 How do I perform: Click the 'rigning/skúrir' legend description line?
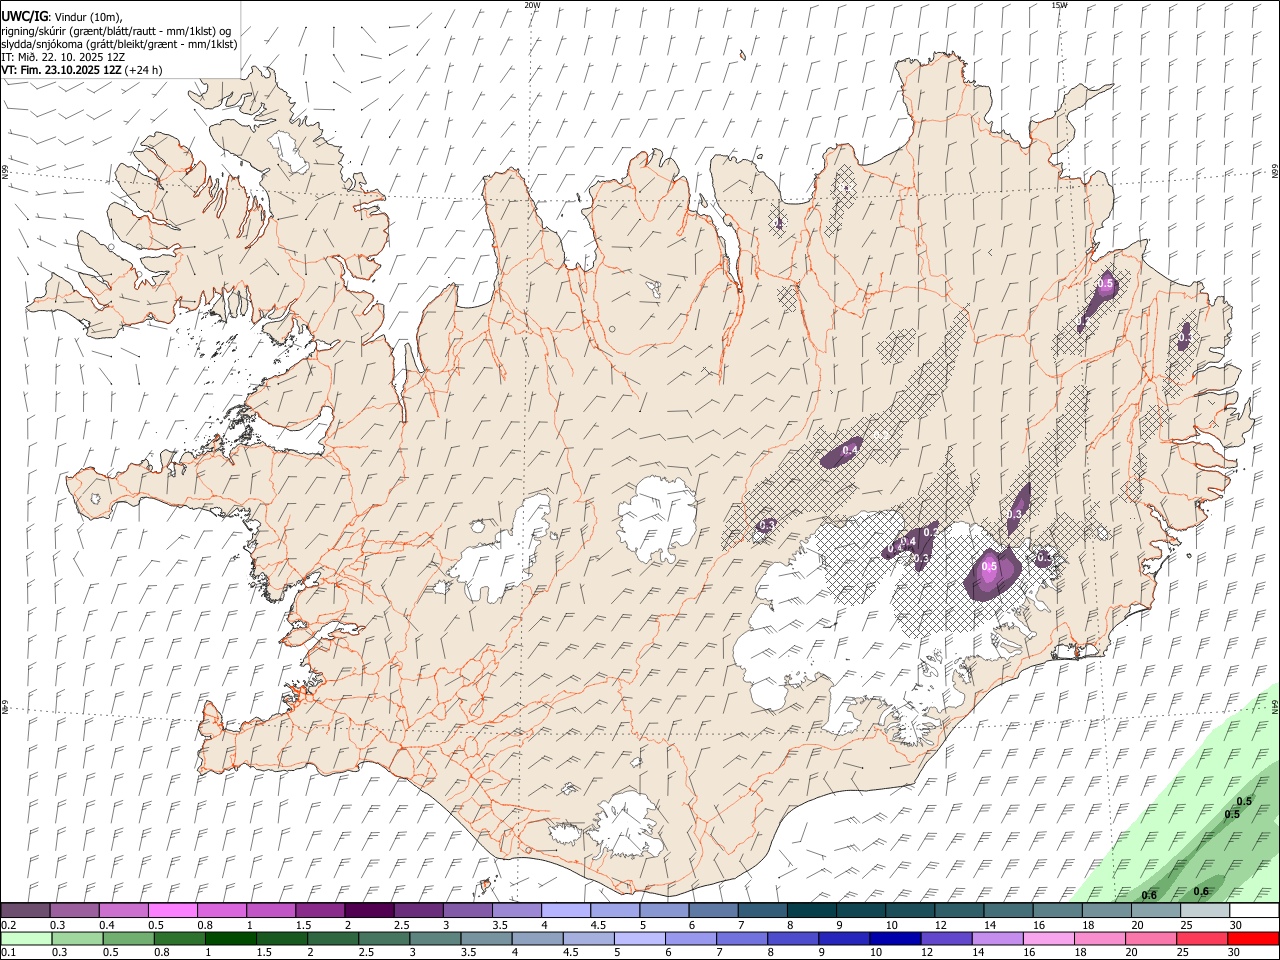pyautogui.click(x=116, y=31)
